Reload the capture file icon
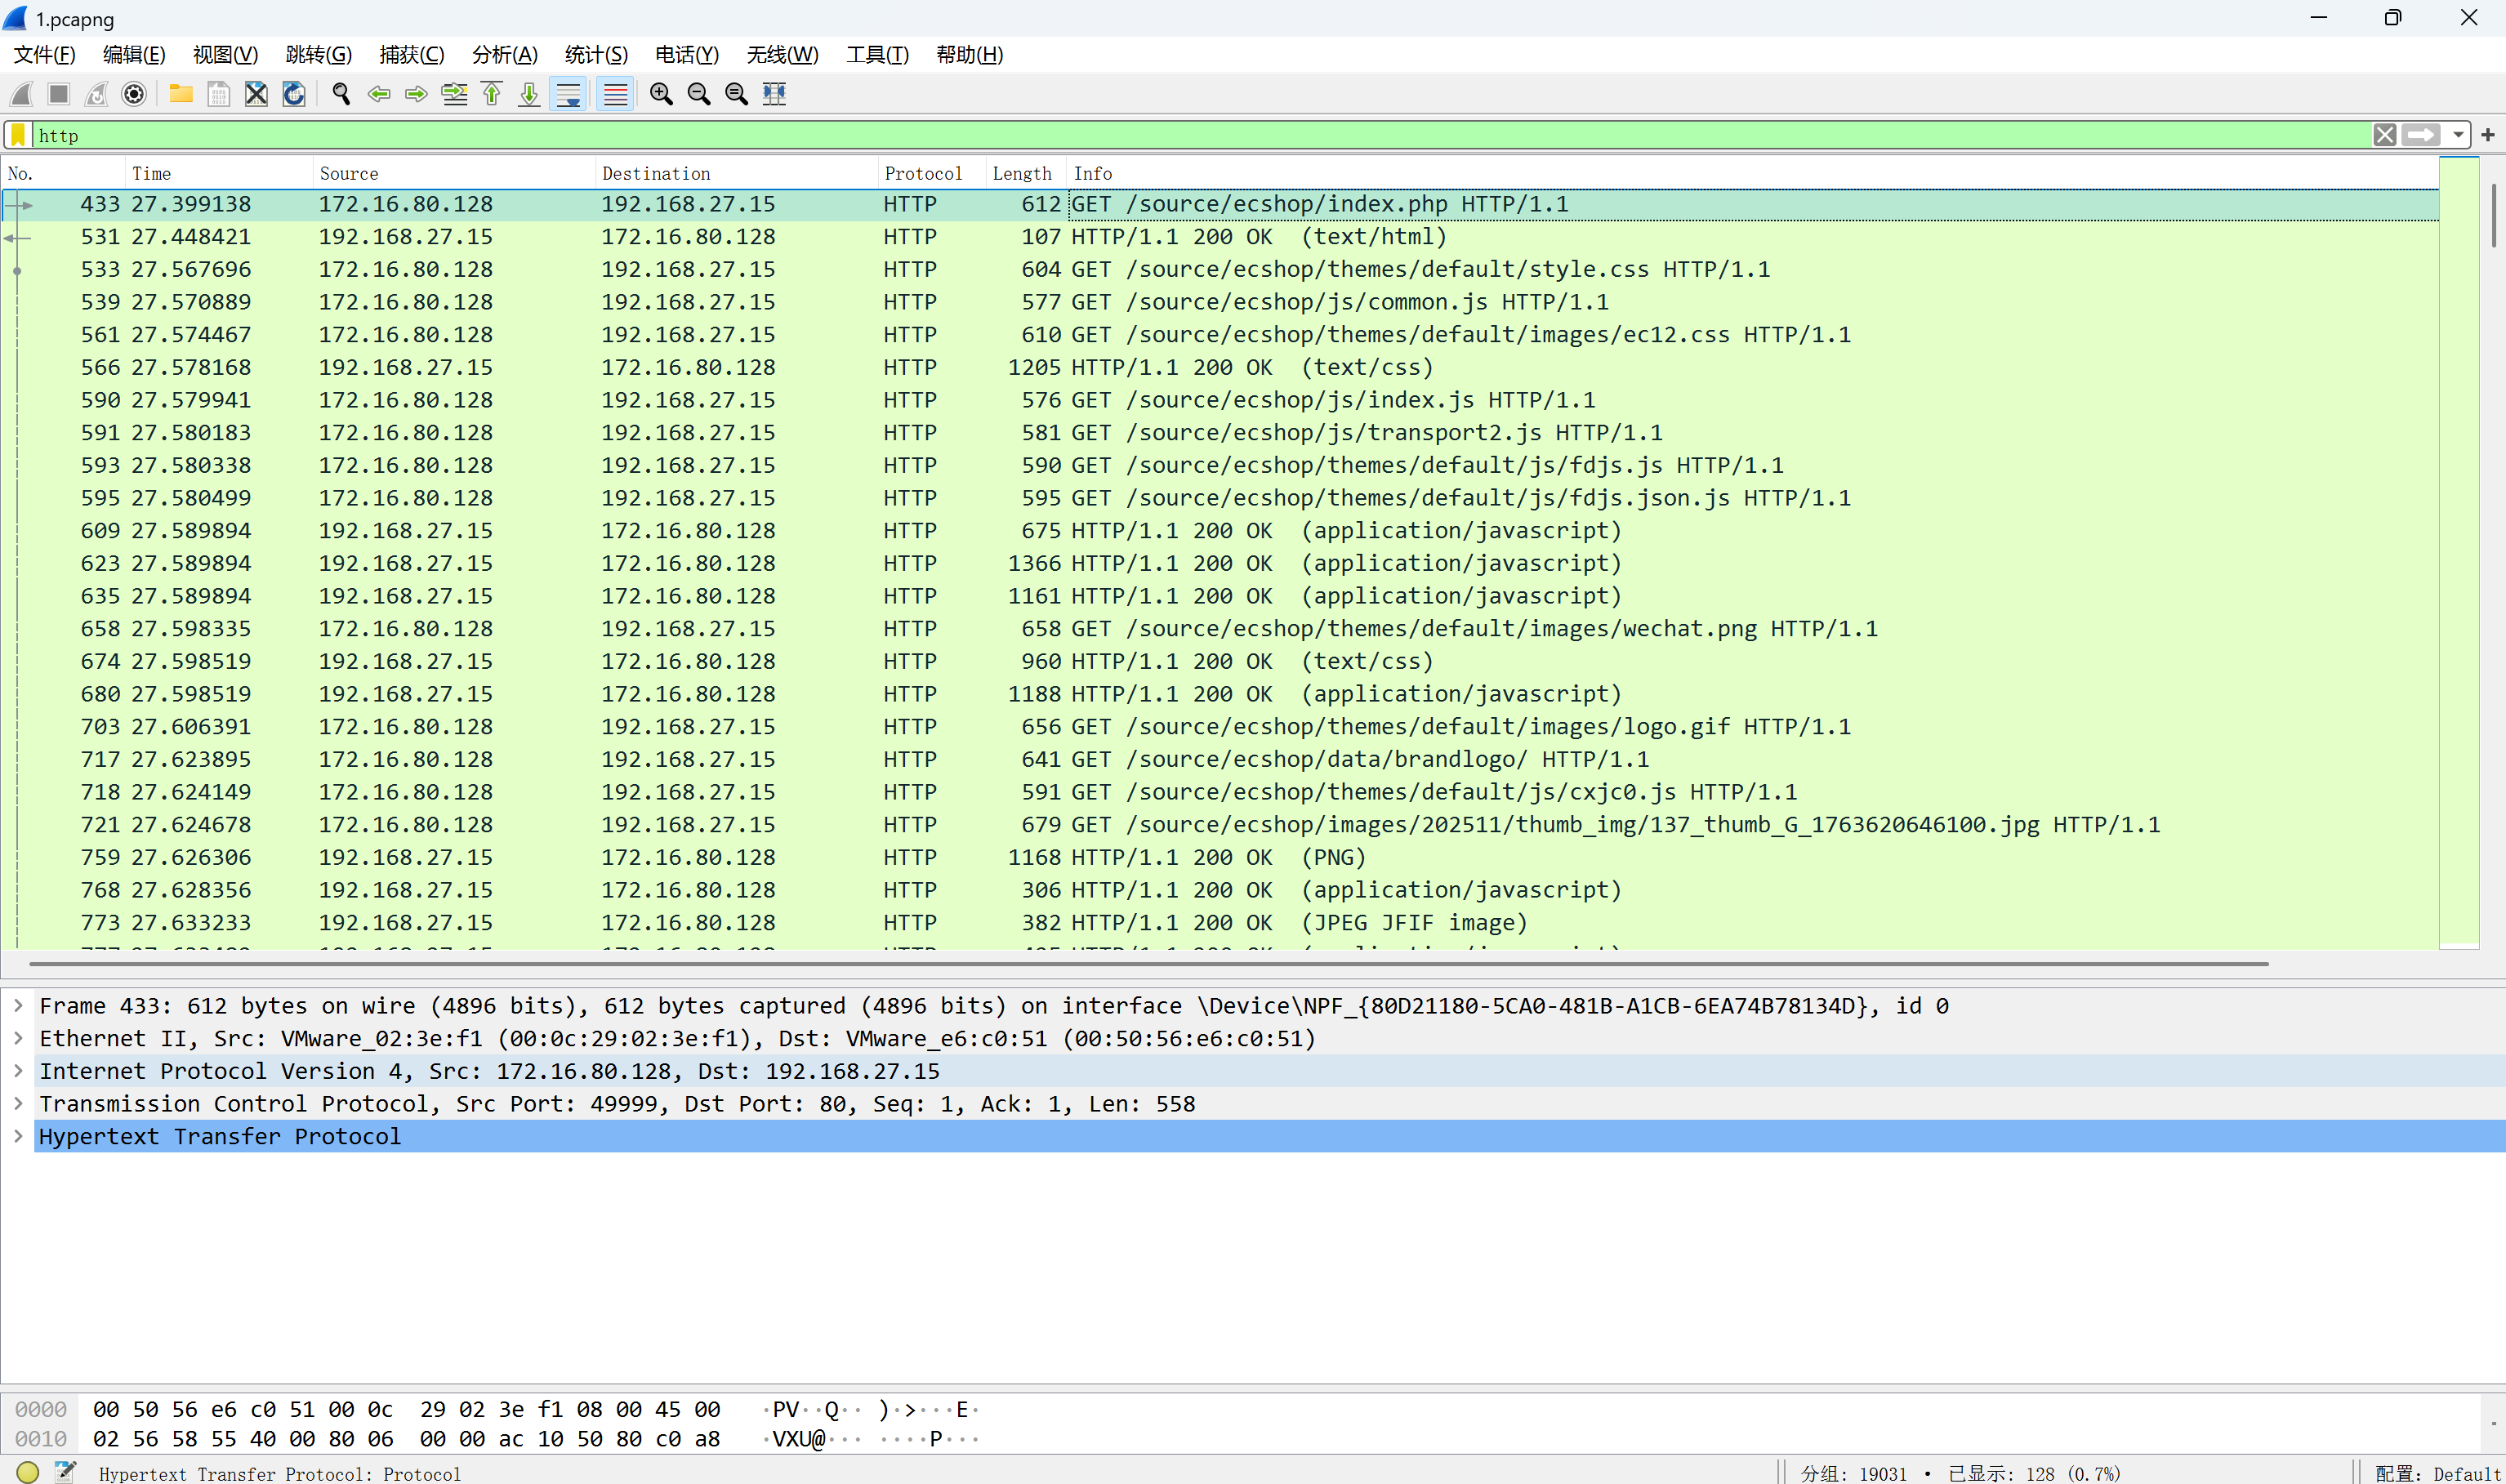 coord(294,94)
